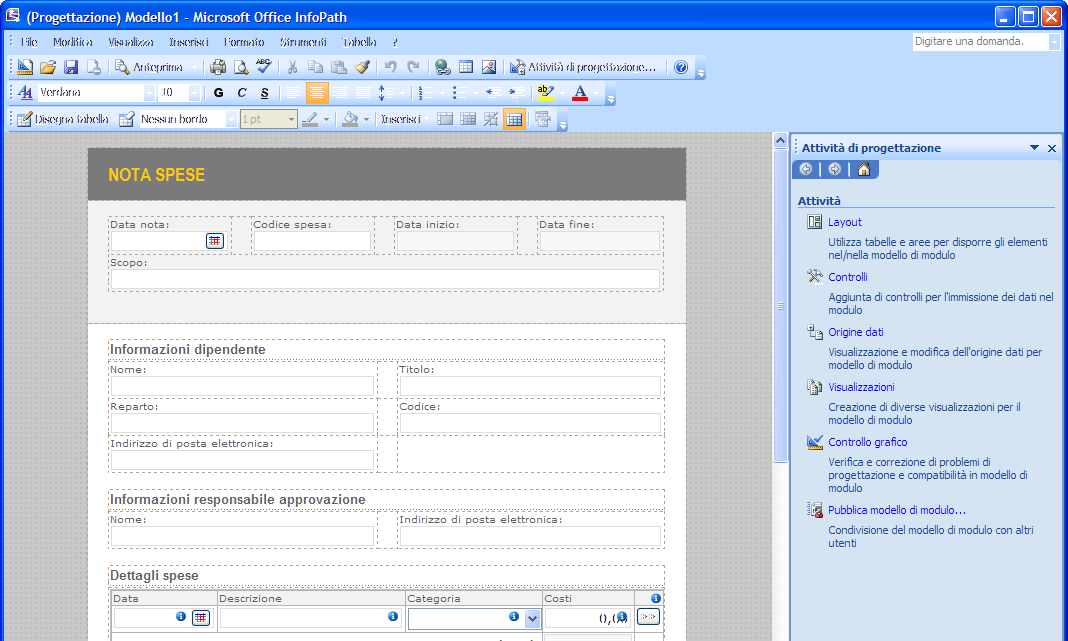Screen dimensions: 1068x641
Task: Click the Home icon in the task pane
Action: point(863,169)
